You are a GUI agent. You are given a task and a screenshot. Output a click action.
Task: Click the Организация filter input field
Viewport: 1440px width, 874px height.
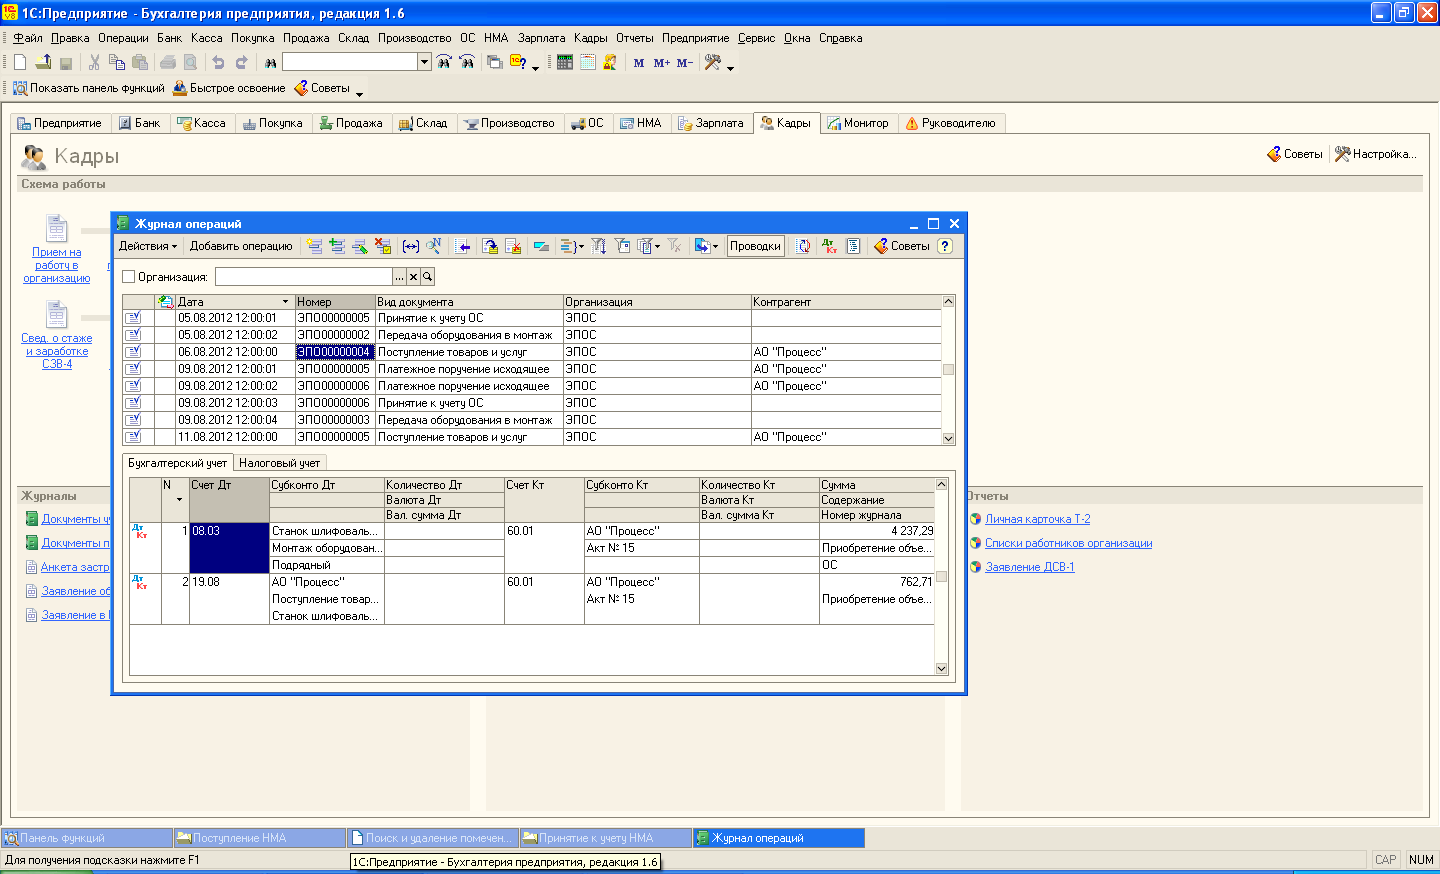(304, 277)
